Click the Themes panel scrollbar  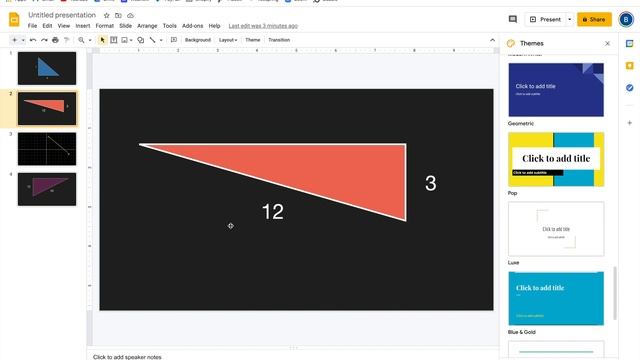[x=615, y=293]
